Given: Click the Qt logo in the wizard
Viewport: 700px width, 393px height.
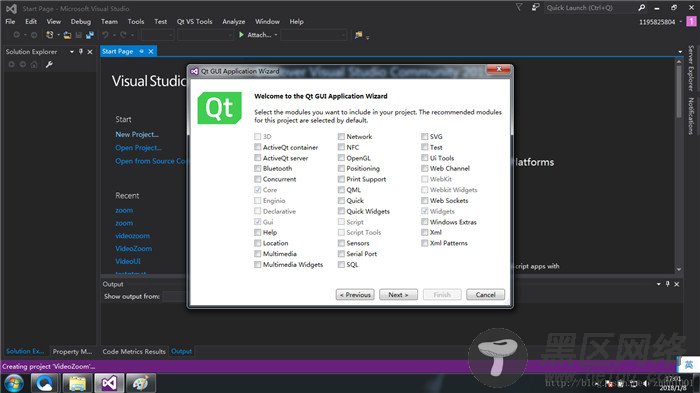Looking at the screenshot, I should (219, 108).
